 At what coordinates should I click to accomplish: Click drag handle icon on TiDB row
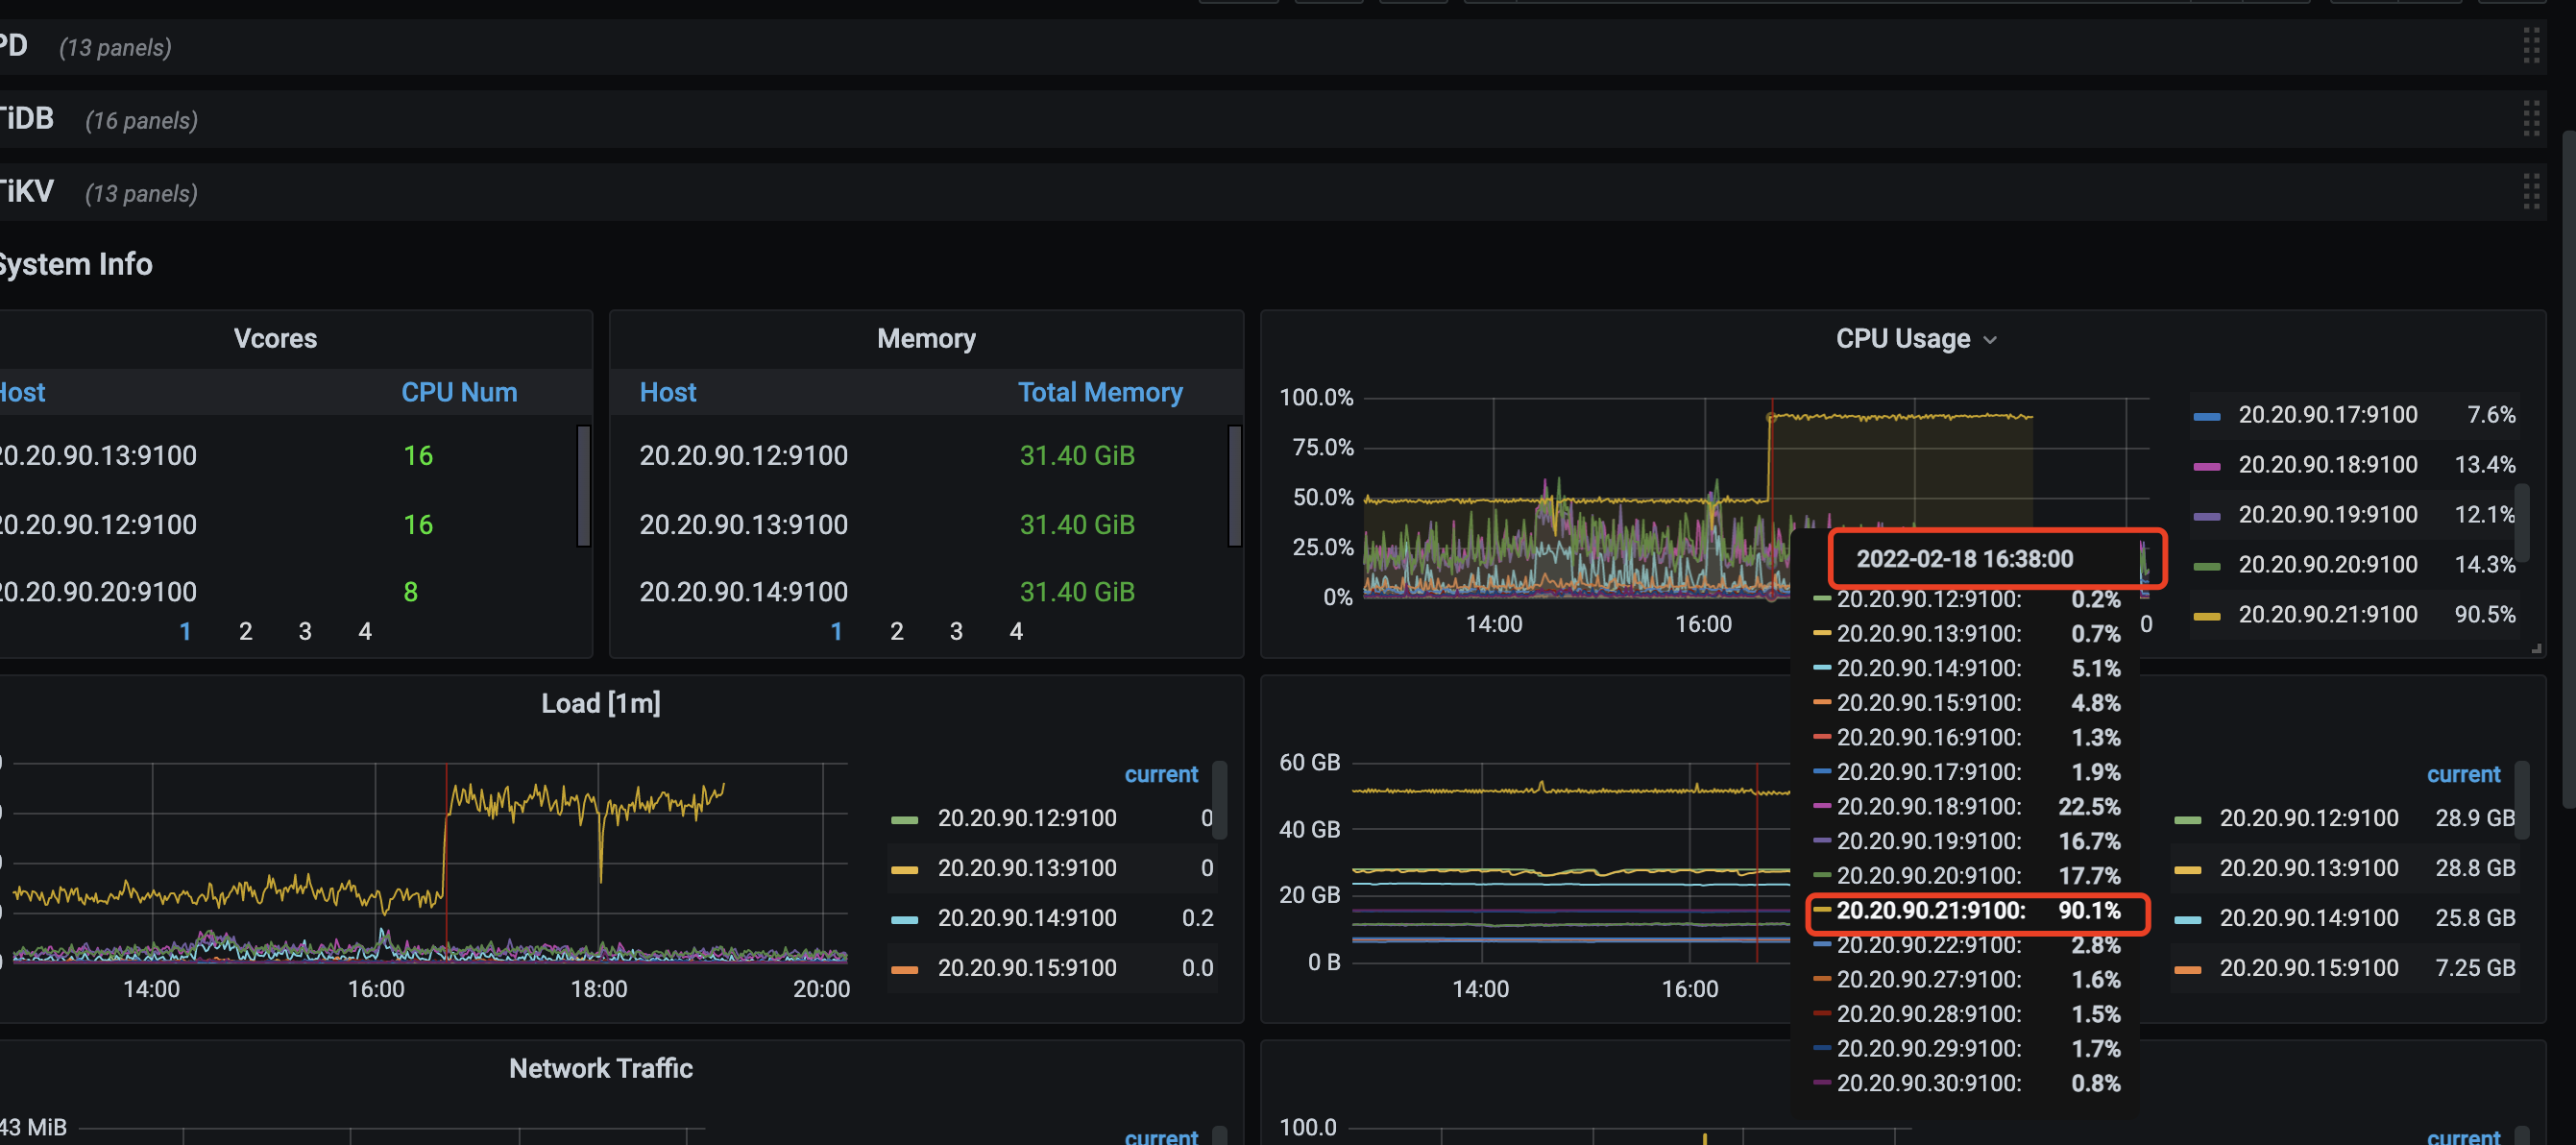(x=2530, y=119)
